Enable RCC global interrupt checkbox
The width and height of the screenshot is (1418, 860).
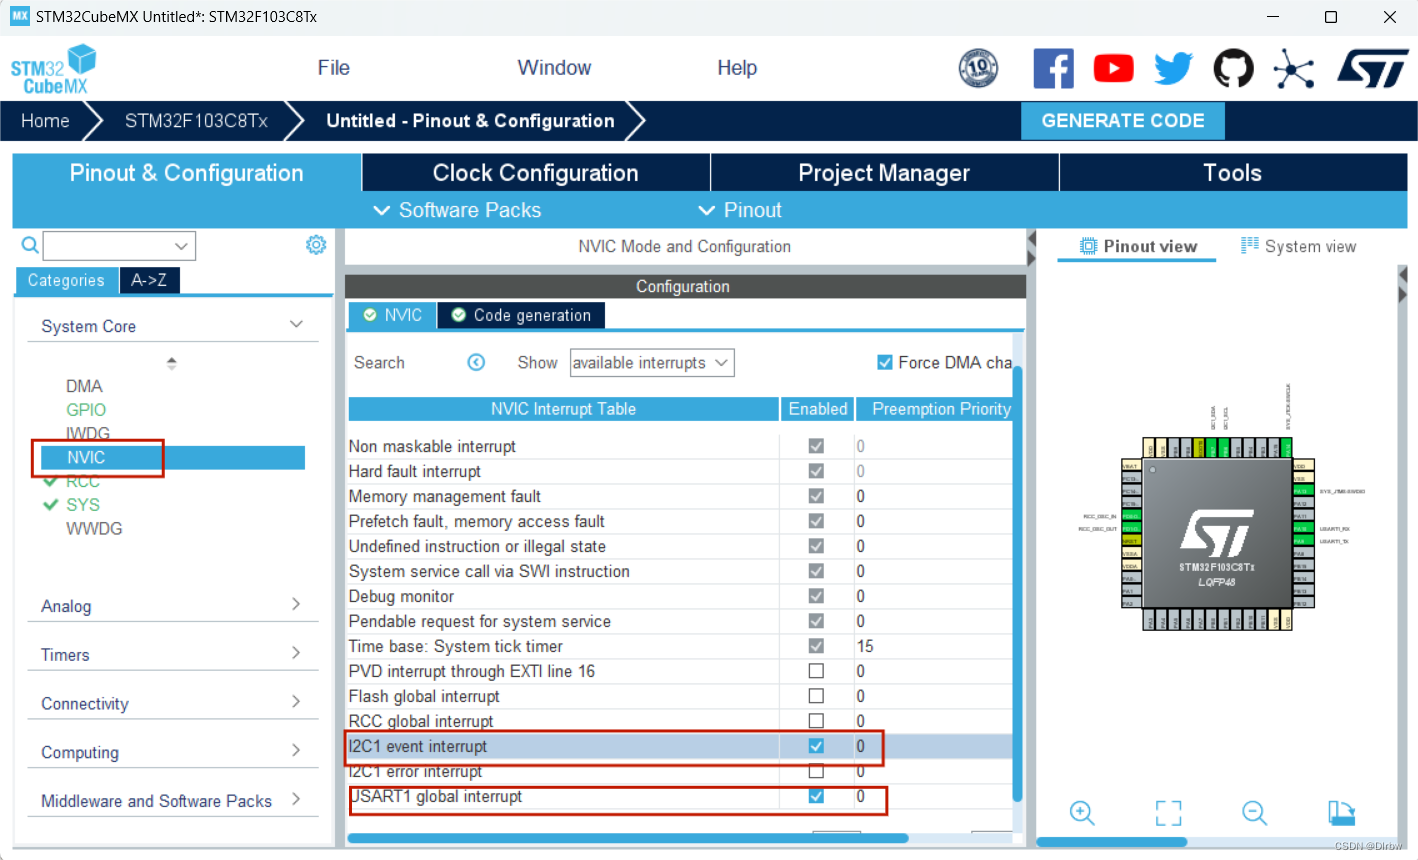[816, 721]
